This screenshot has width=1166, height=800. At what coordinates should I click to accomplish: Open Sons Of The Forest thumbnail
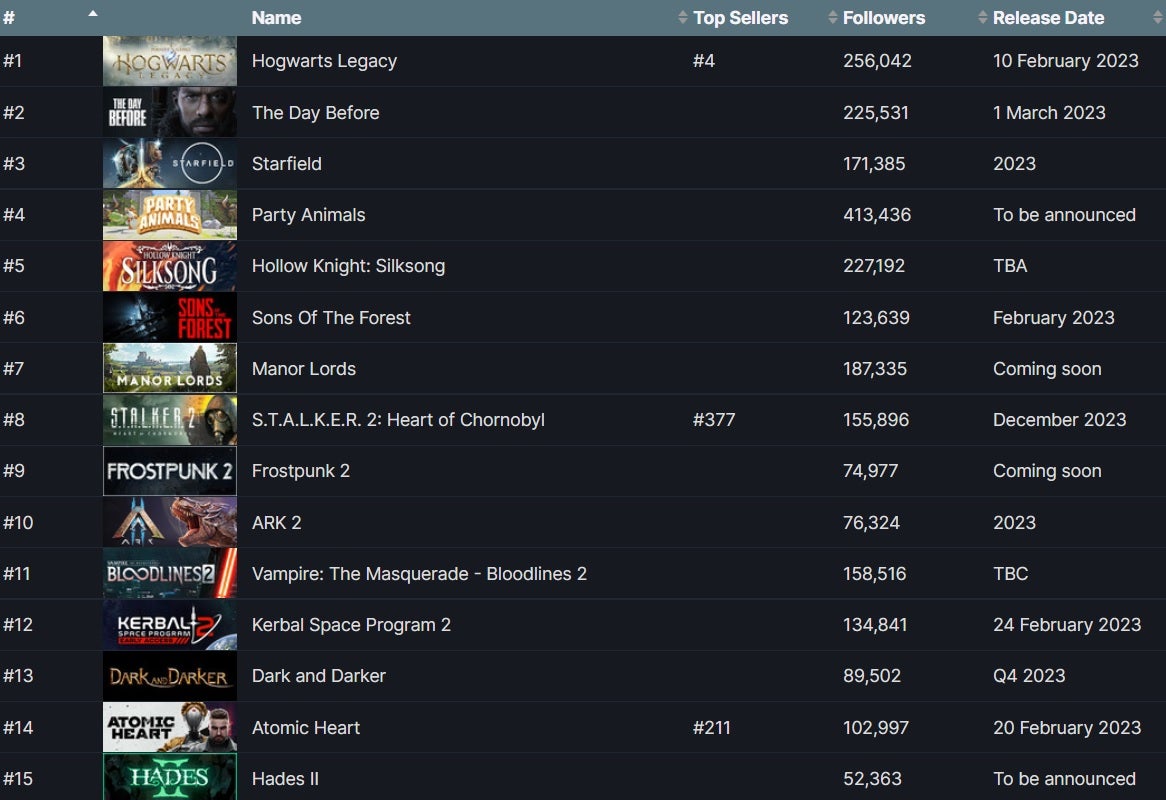click(x=170, y=317)
